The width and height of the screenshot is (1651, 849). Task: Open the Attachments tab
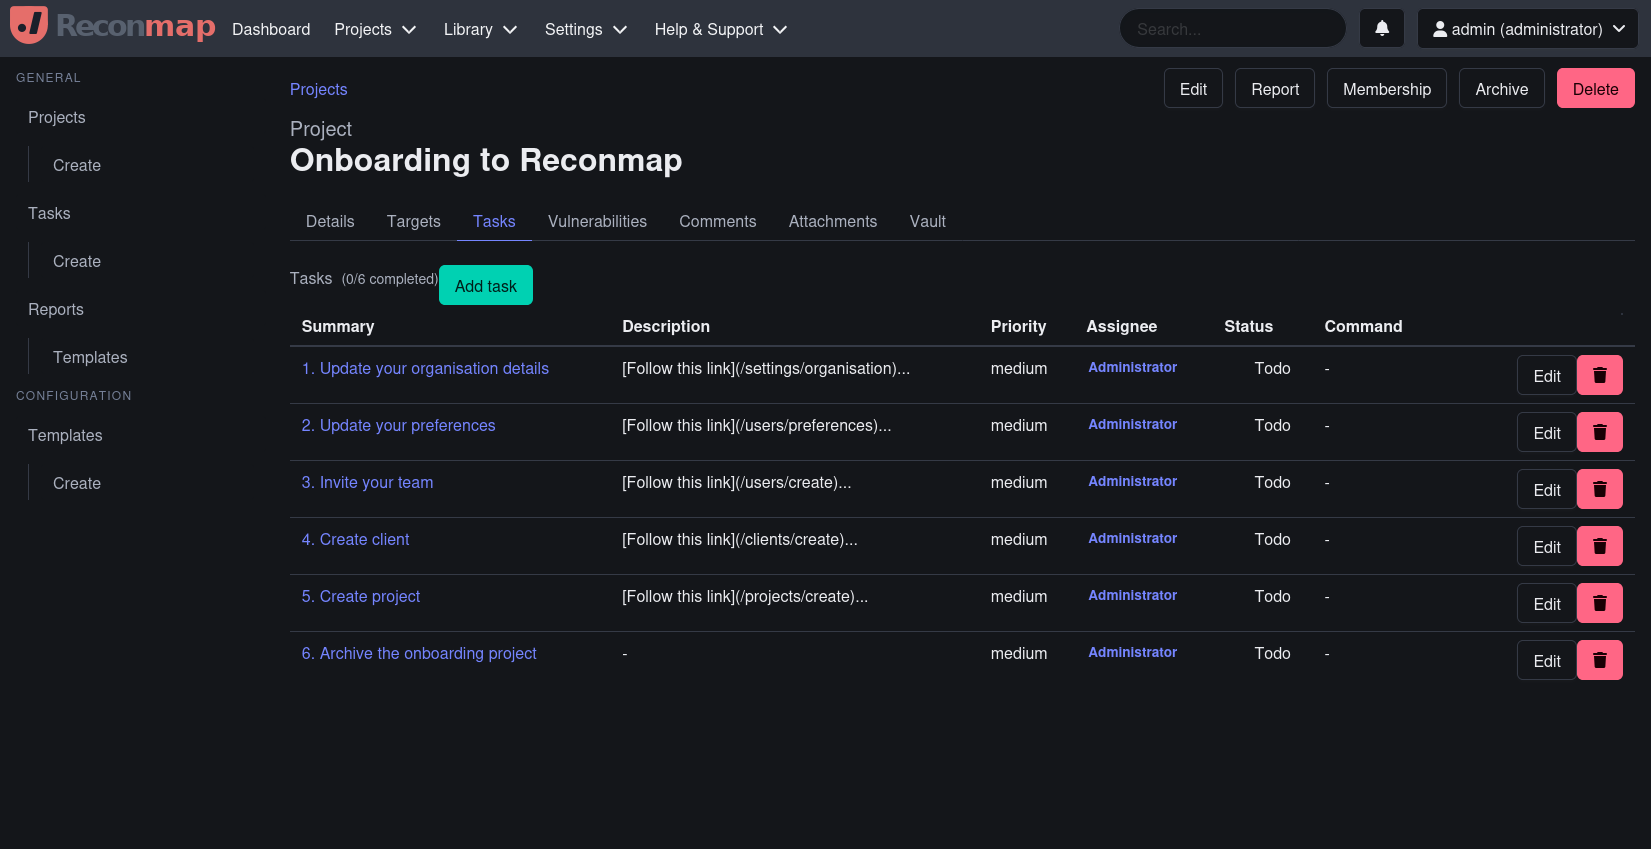[x=833, y=221]
